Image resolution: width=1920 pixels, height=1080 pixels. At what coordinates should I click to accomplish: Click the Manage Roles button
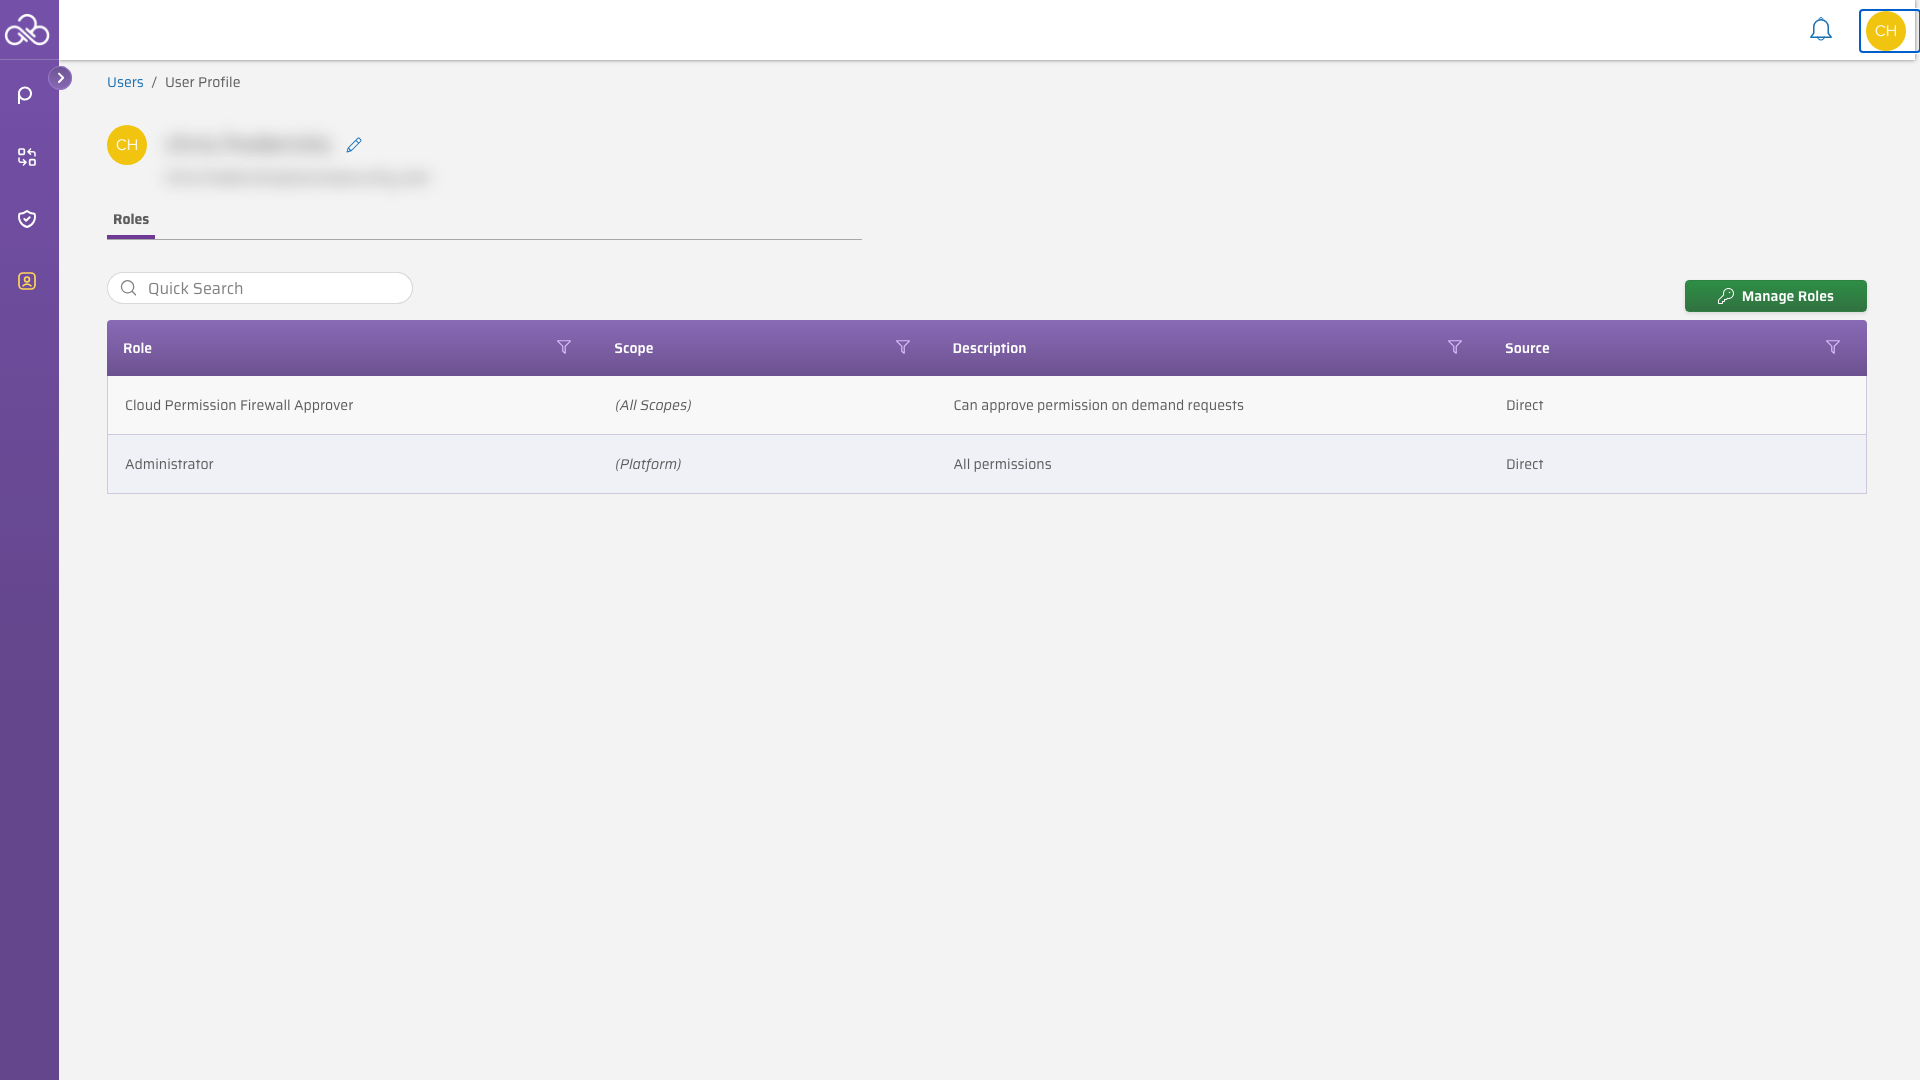point(1776,296)
